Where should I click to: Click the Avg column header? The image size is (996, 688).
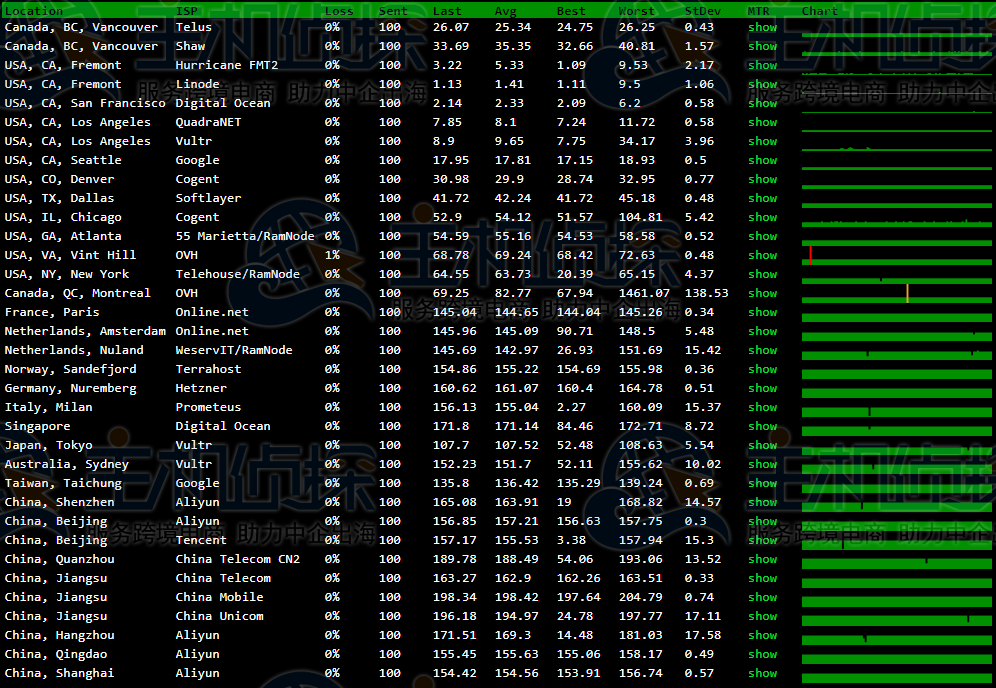click(505, 11)
